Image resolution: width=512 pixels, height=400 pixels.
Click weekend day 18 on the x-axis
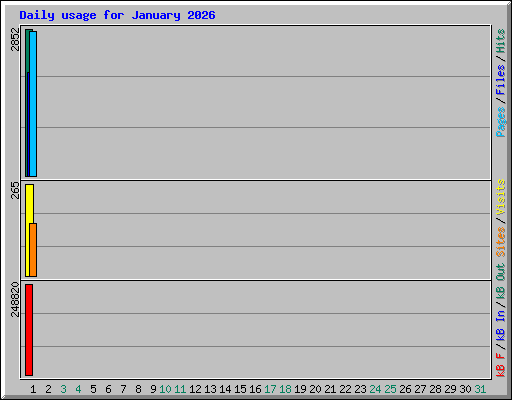pyautogui.click(x=285, y=389)
